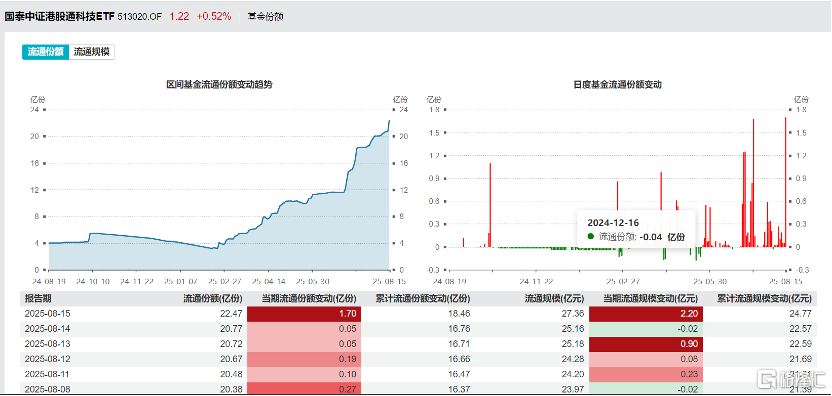The image size is (832, 396).
Task: Click the 24-10-10 label on the trend chart axis
Action: click(93, 281)
